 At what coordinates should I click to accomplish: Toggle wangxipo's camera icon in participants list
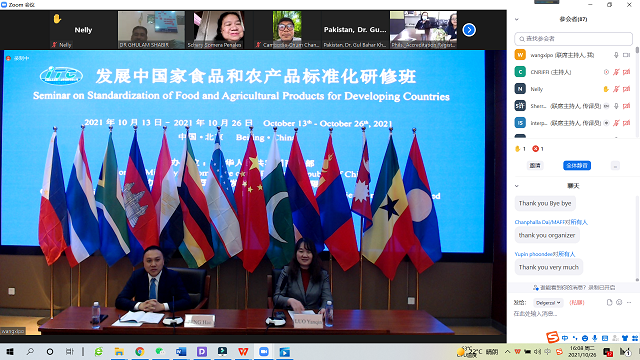point(627,55)
